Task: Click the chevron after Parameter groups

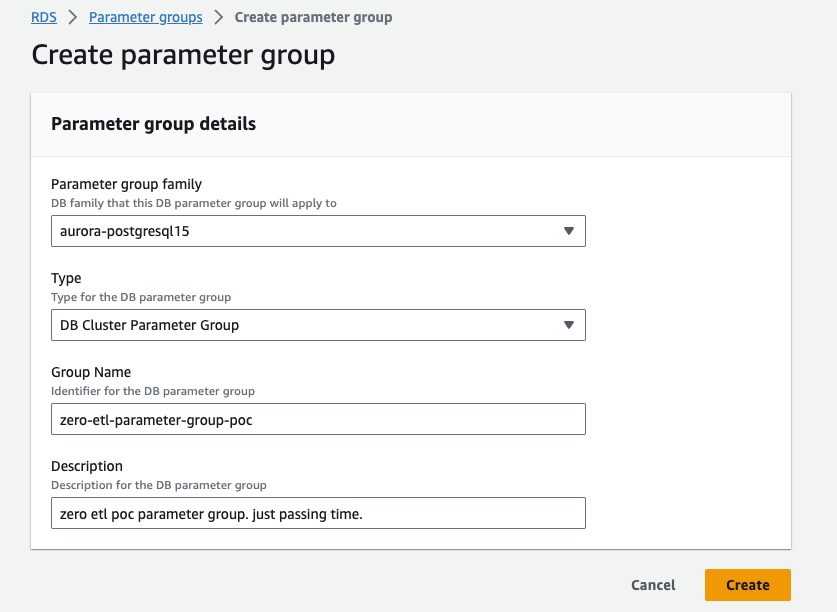Action: (x=218, y=17)
